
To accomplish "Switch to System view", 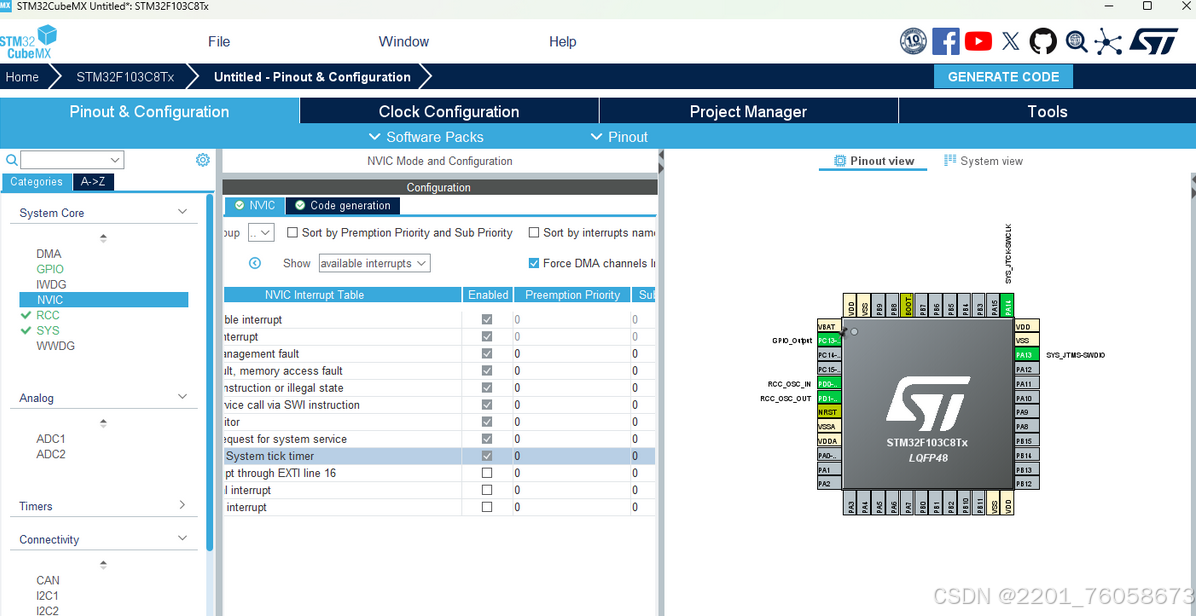I will point(983,160).
